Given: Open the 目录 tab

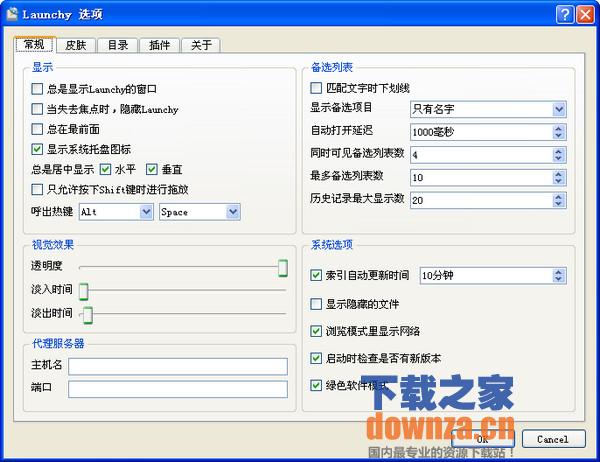Looking at the screenshot, I should (118, 45).
